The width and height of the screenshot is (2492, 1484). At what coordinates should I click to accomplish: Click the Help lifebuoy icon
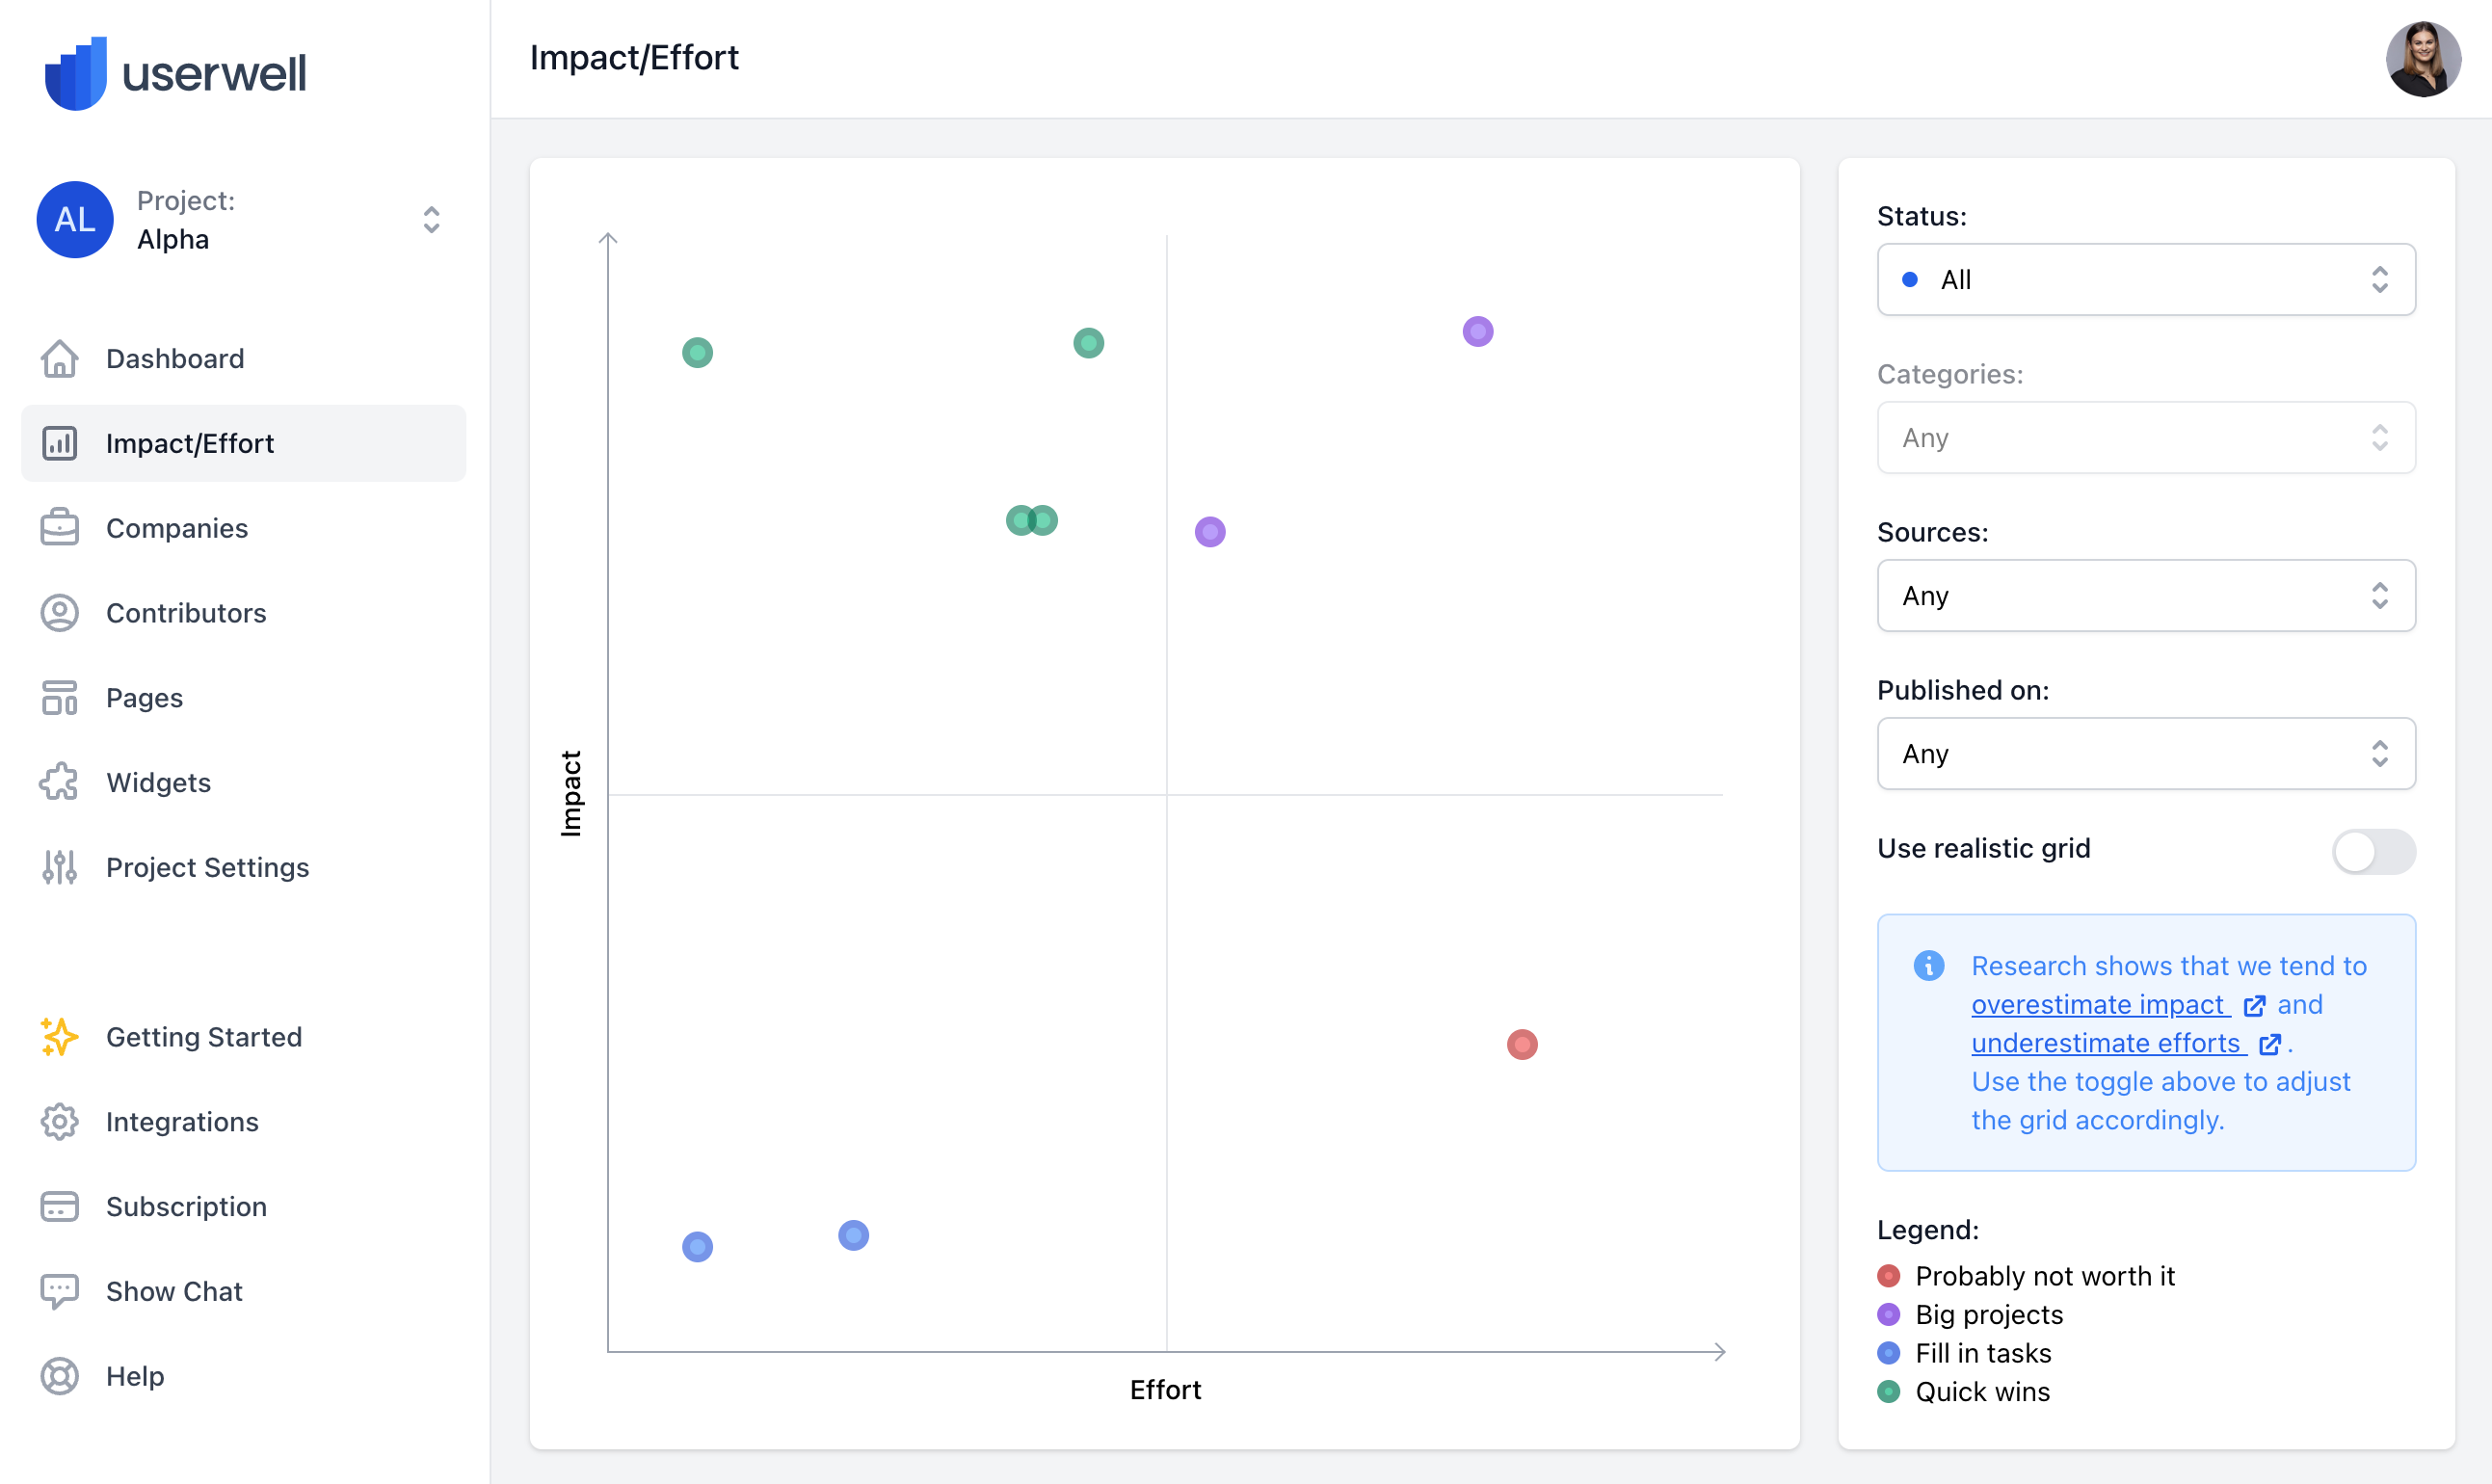(59, 1376)
